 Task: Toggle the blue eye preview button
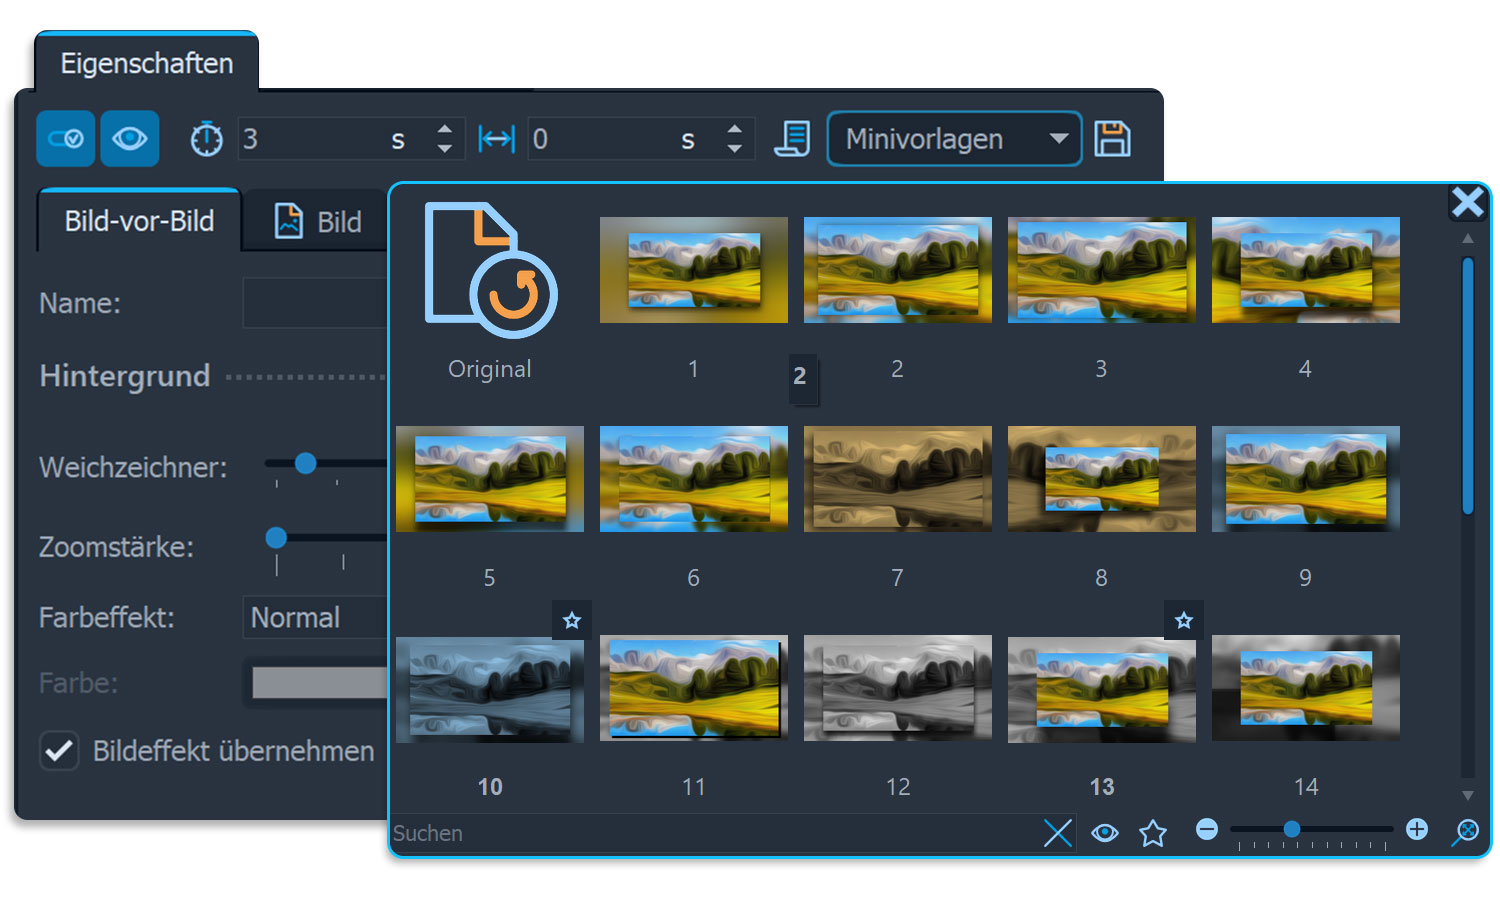(130, 139)
